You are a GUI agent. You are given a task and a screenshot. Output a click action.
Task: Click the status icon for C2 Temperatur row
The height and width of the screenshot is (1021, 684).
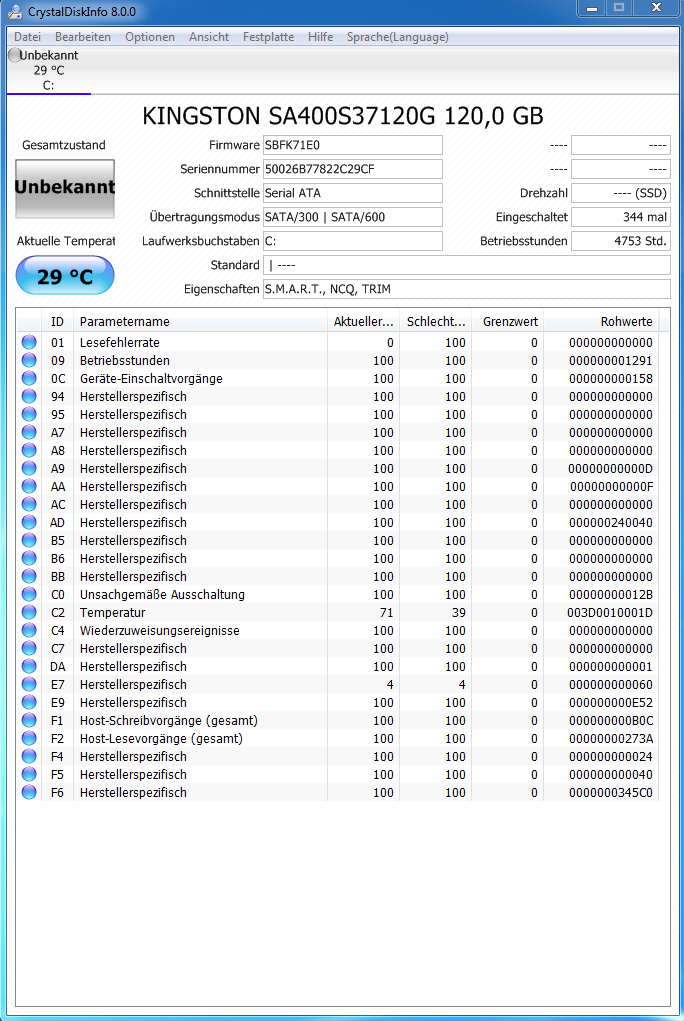(x=29, y=613)
